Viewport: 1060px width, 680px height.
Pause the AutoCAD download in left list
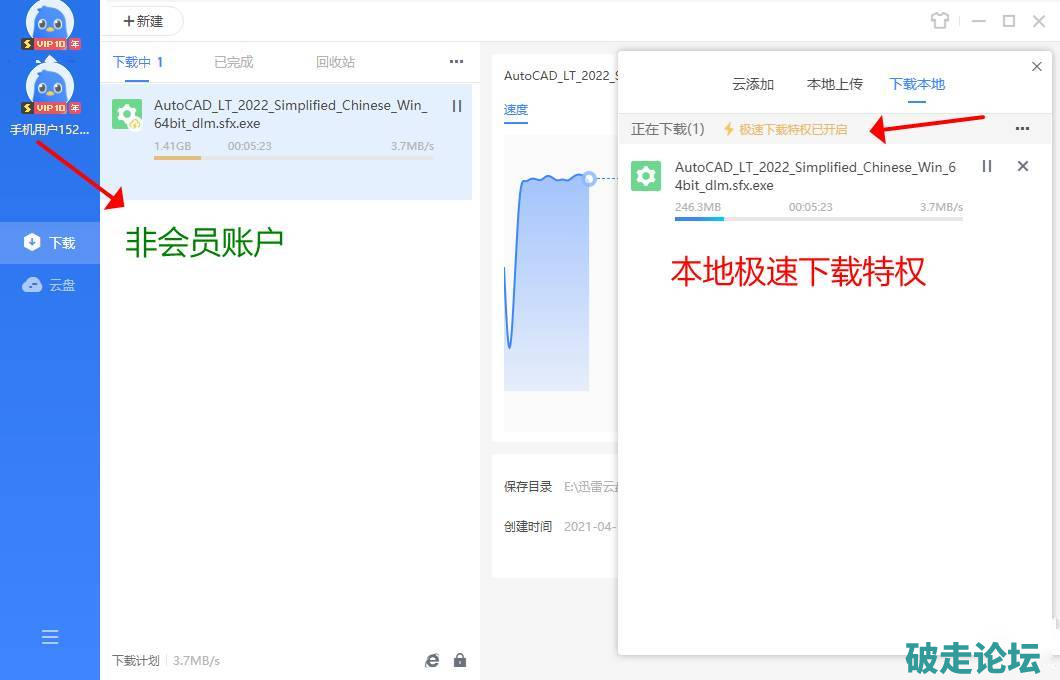[457, 106]
